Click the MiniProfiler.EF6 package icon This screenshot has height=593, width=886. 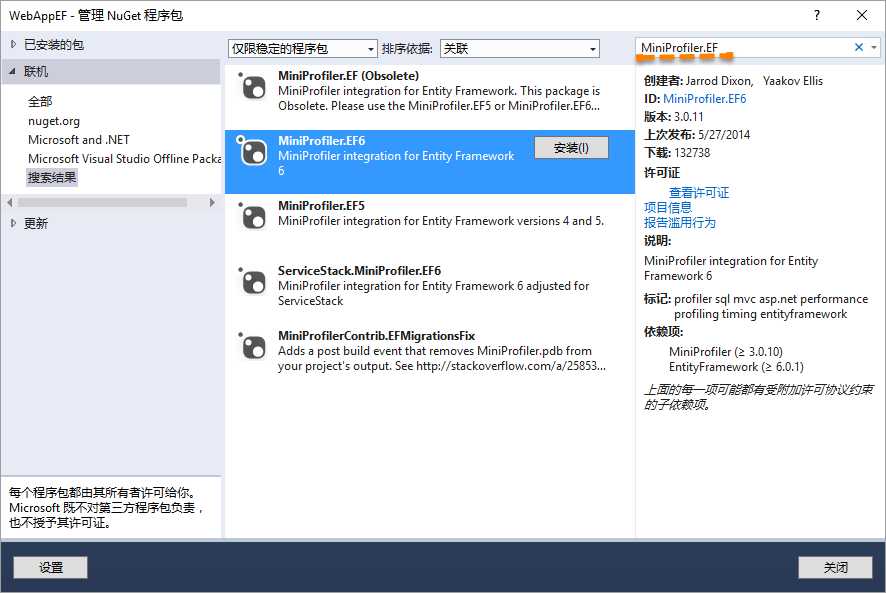pos(253,152)
